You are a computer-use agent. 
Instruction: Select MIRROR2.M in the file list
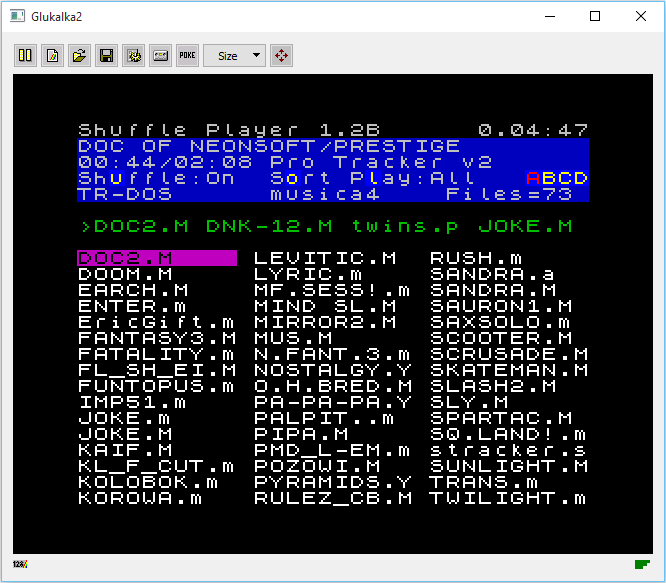[325, 322]
